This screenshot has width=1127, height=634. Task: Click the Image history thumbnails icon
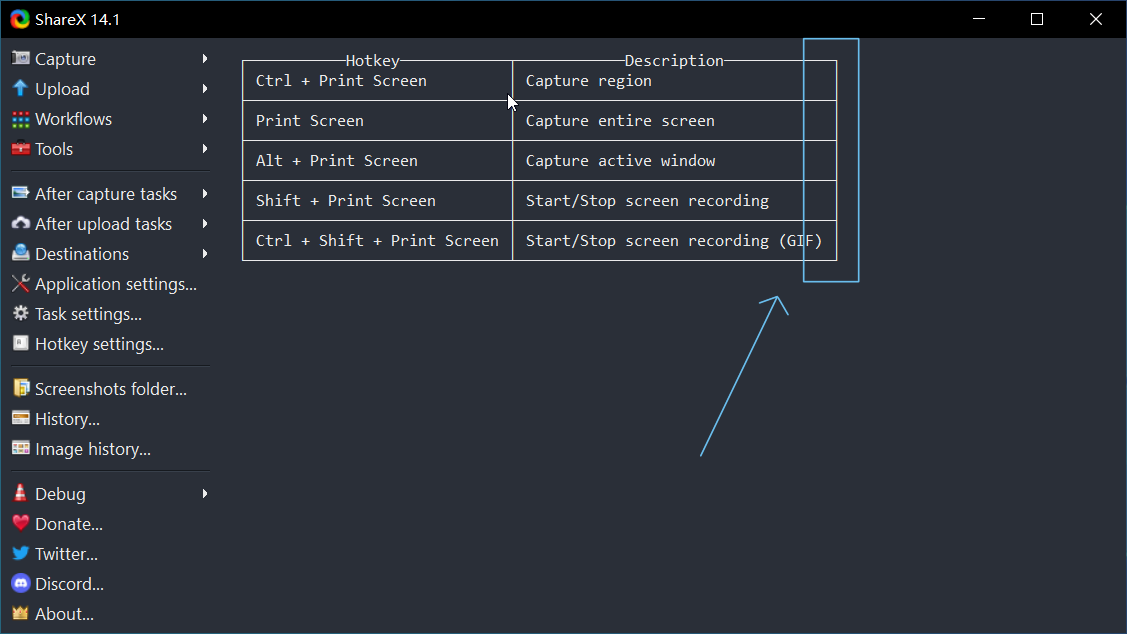click(19, 448)
